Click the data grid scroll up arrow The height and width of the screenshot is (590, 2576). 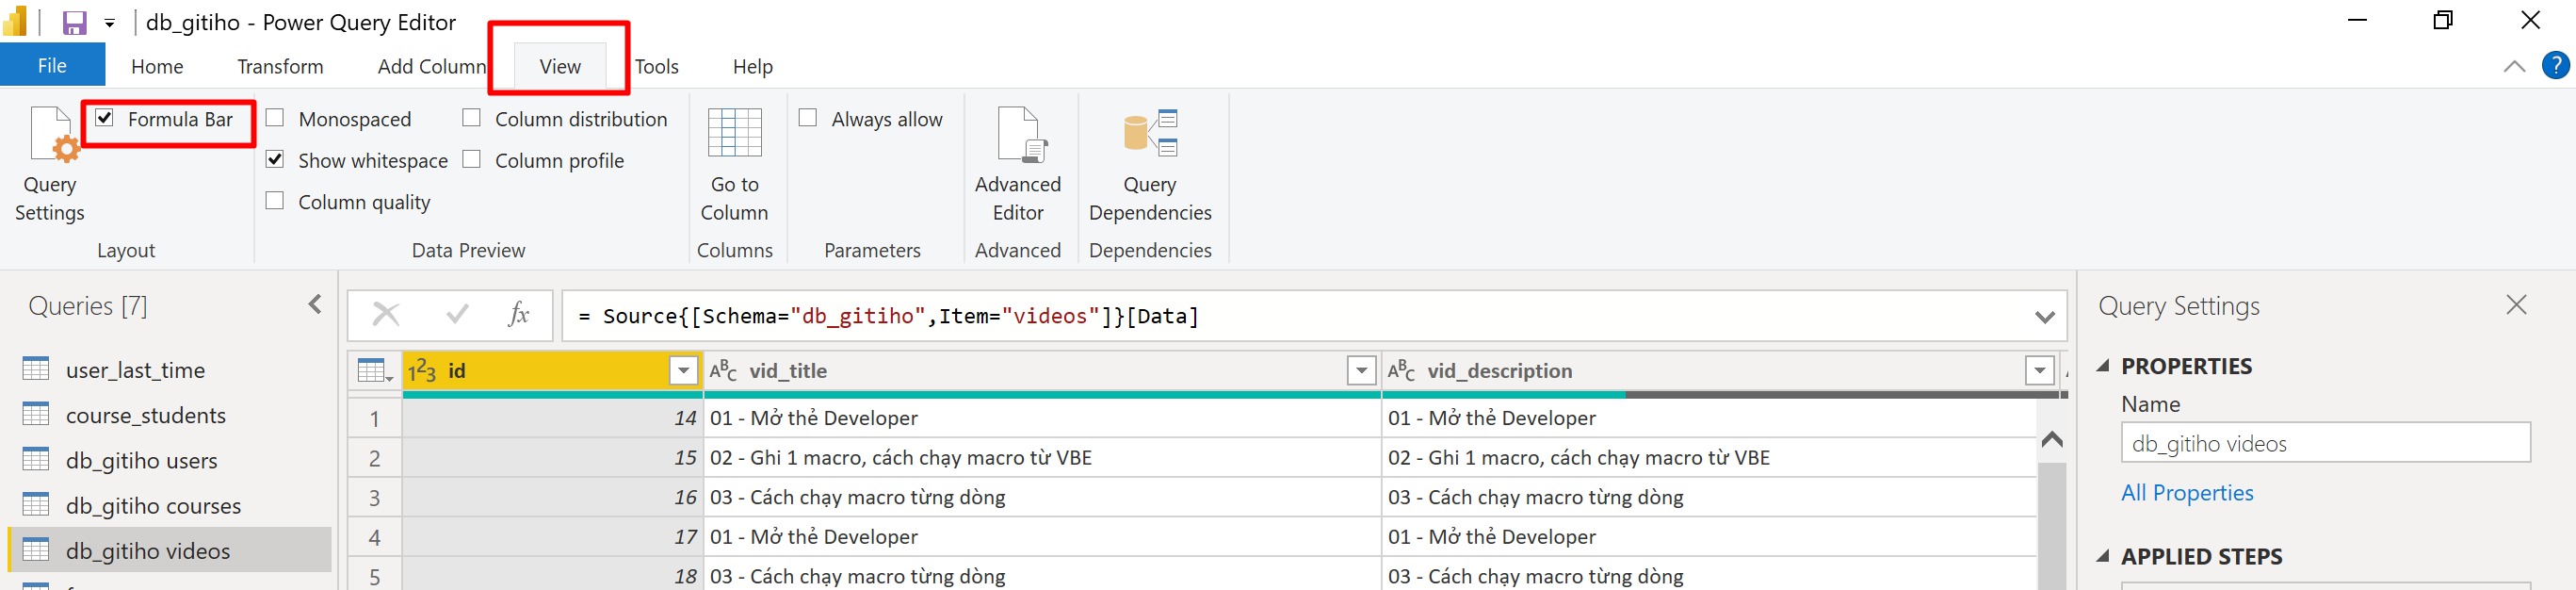2051,439
